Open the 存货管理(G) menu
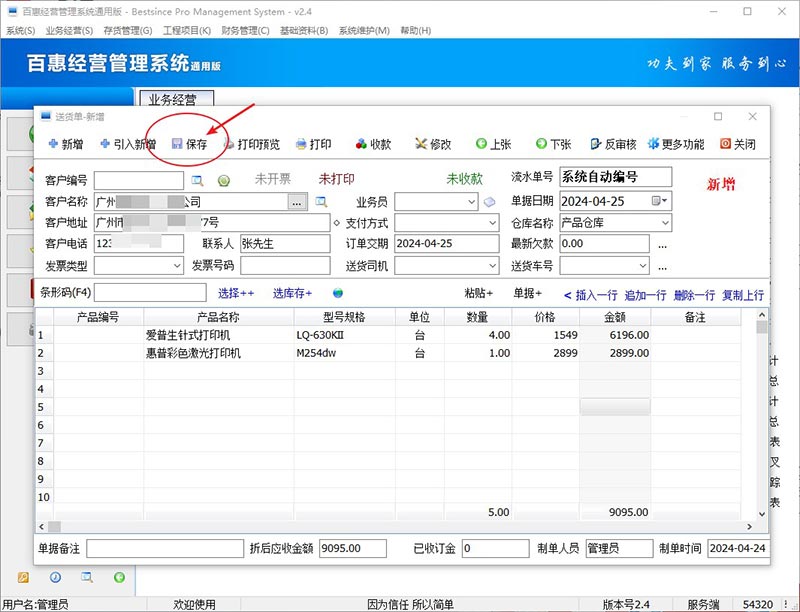Image resolution: width=800 pixels, height=612 pixels. (x=128, y=31)
